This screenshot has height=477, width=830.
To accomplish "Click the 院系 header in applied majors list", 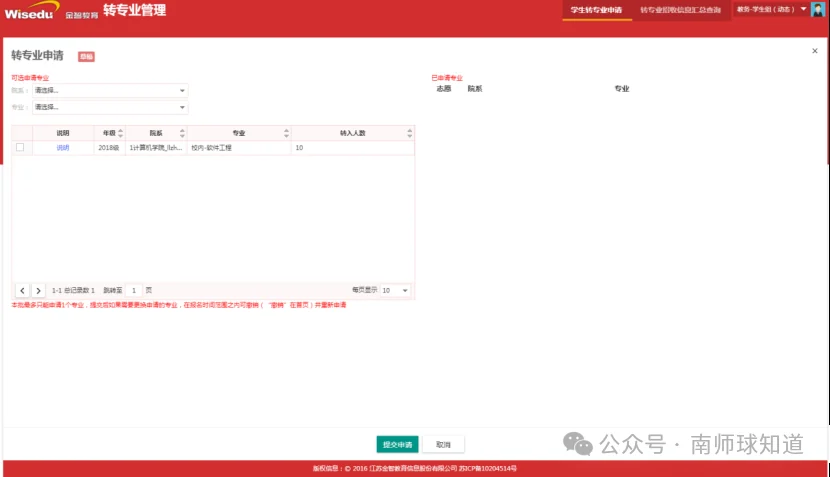I will 475,88.
